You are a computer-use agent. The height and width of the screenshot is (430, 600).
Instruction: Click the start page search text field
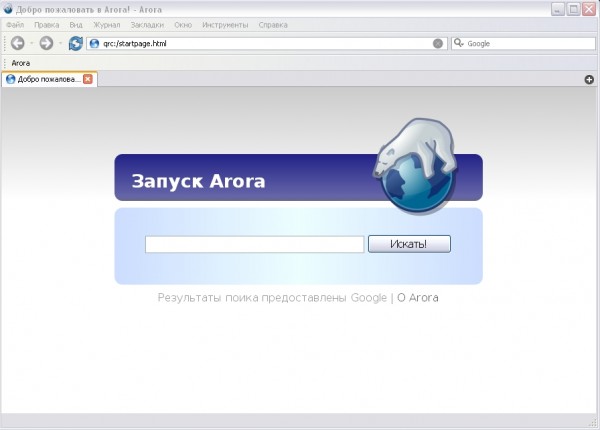point(254,244)
